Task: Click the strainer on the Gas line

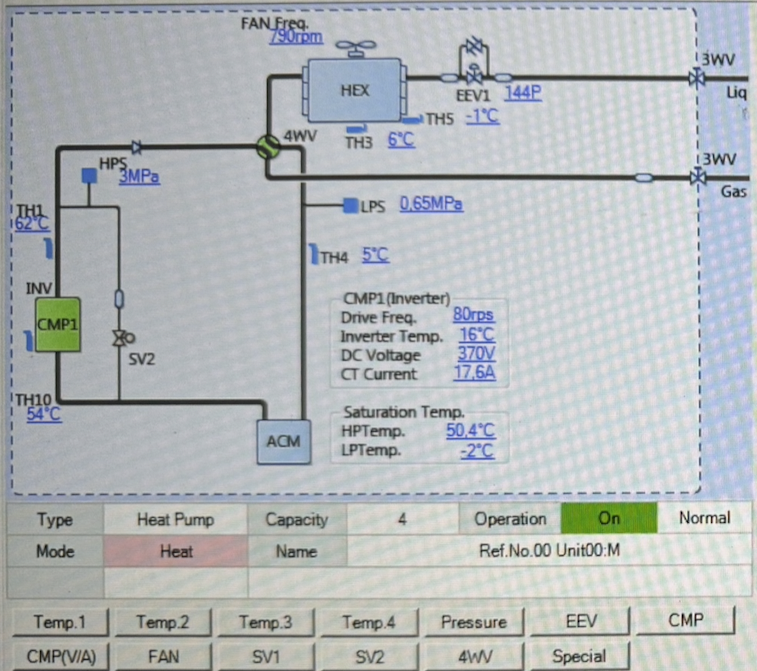Action: [x=644, y=178]
